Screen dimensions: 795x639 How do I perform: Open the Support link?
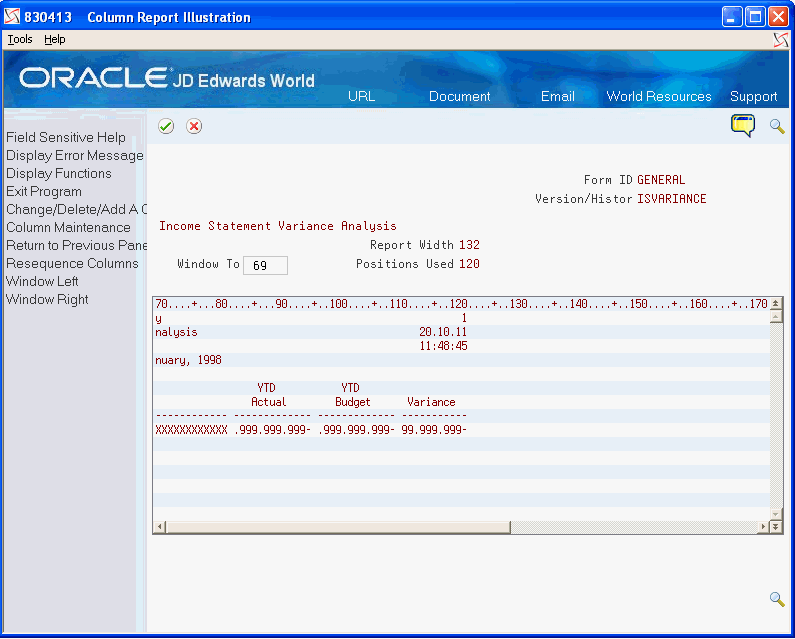(753, 96)
